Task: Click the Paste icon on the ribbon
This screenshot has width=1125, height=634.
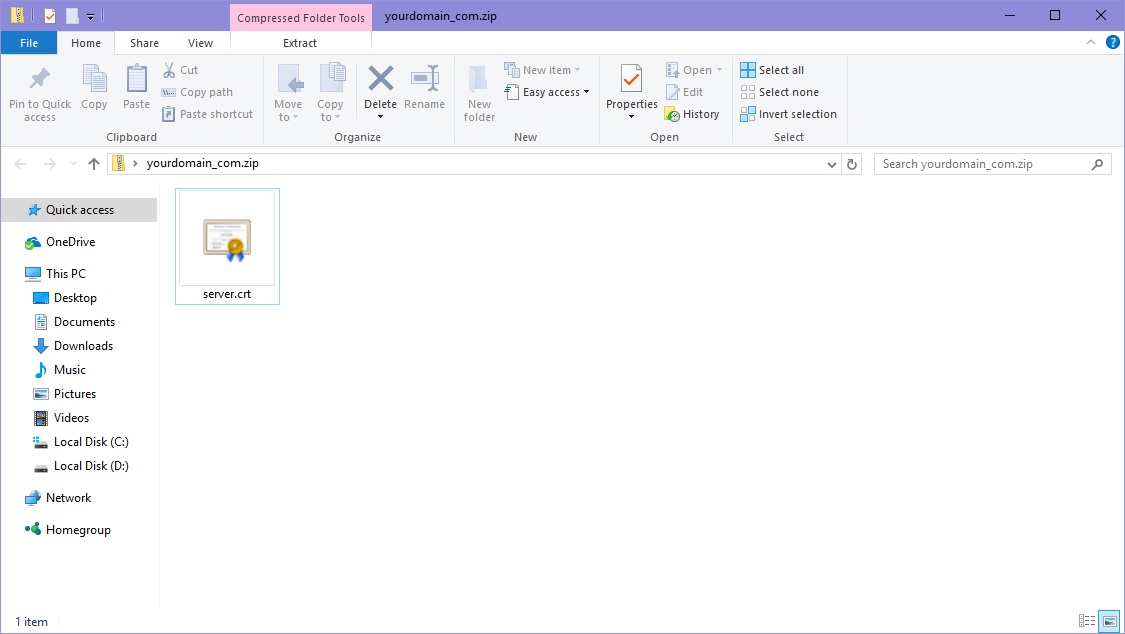Action: coord(136,90)
